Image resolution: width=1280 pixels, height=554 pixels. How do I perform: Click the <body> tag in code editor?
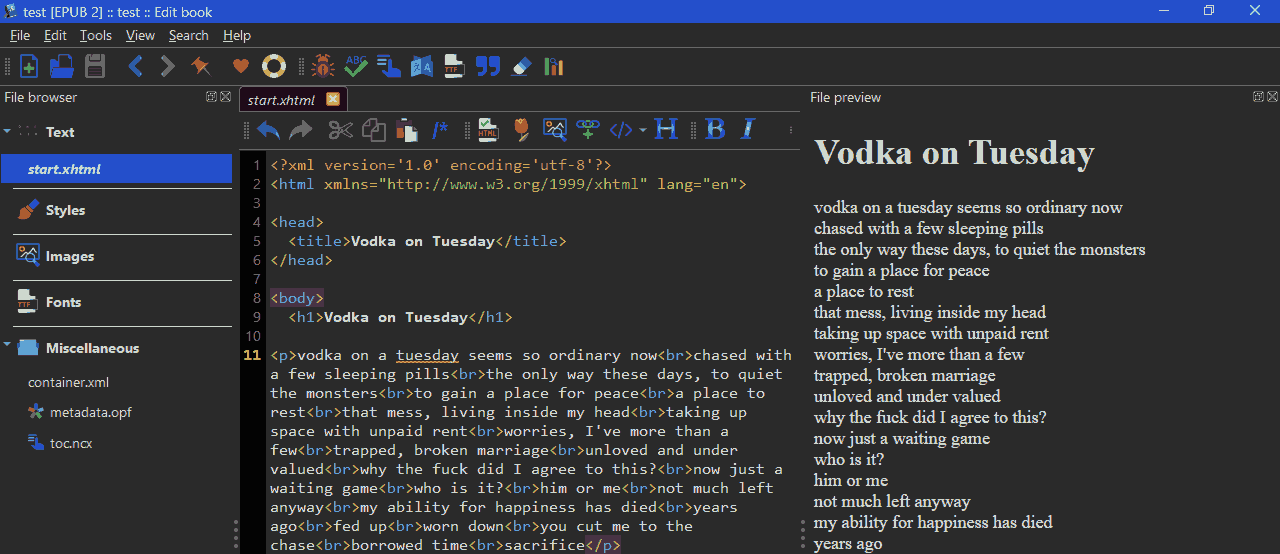click(296, 298)
